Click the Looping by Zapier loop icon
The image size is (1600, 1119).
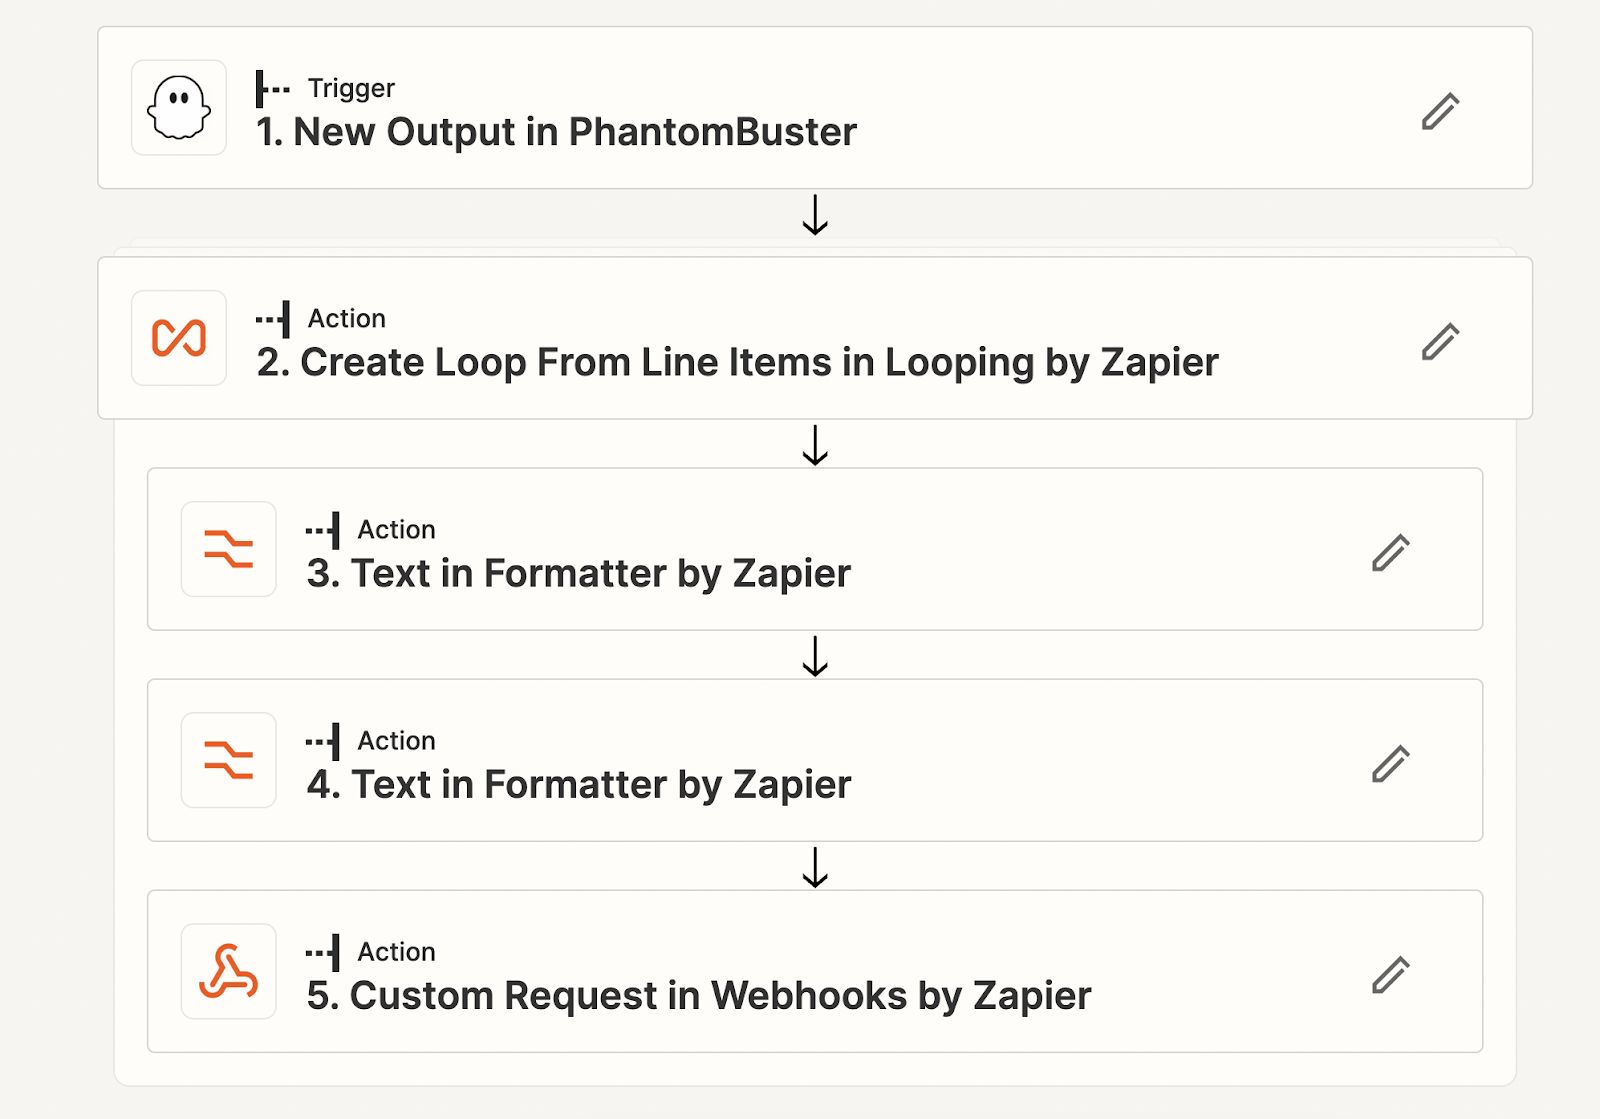point(179,338)
